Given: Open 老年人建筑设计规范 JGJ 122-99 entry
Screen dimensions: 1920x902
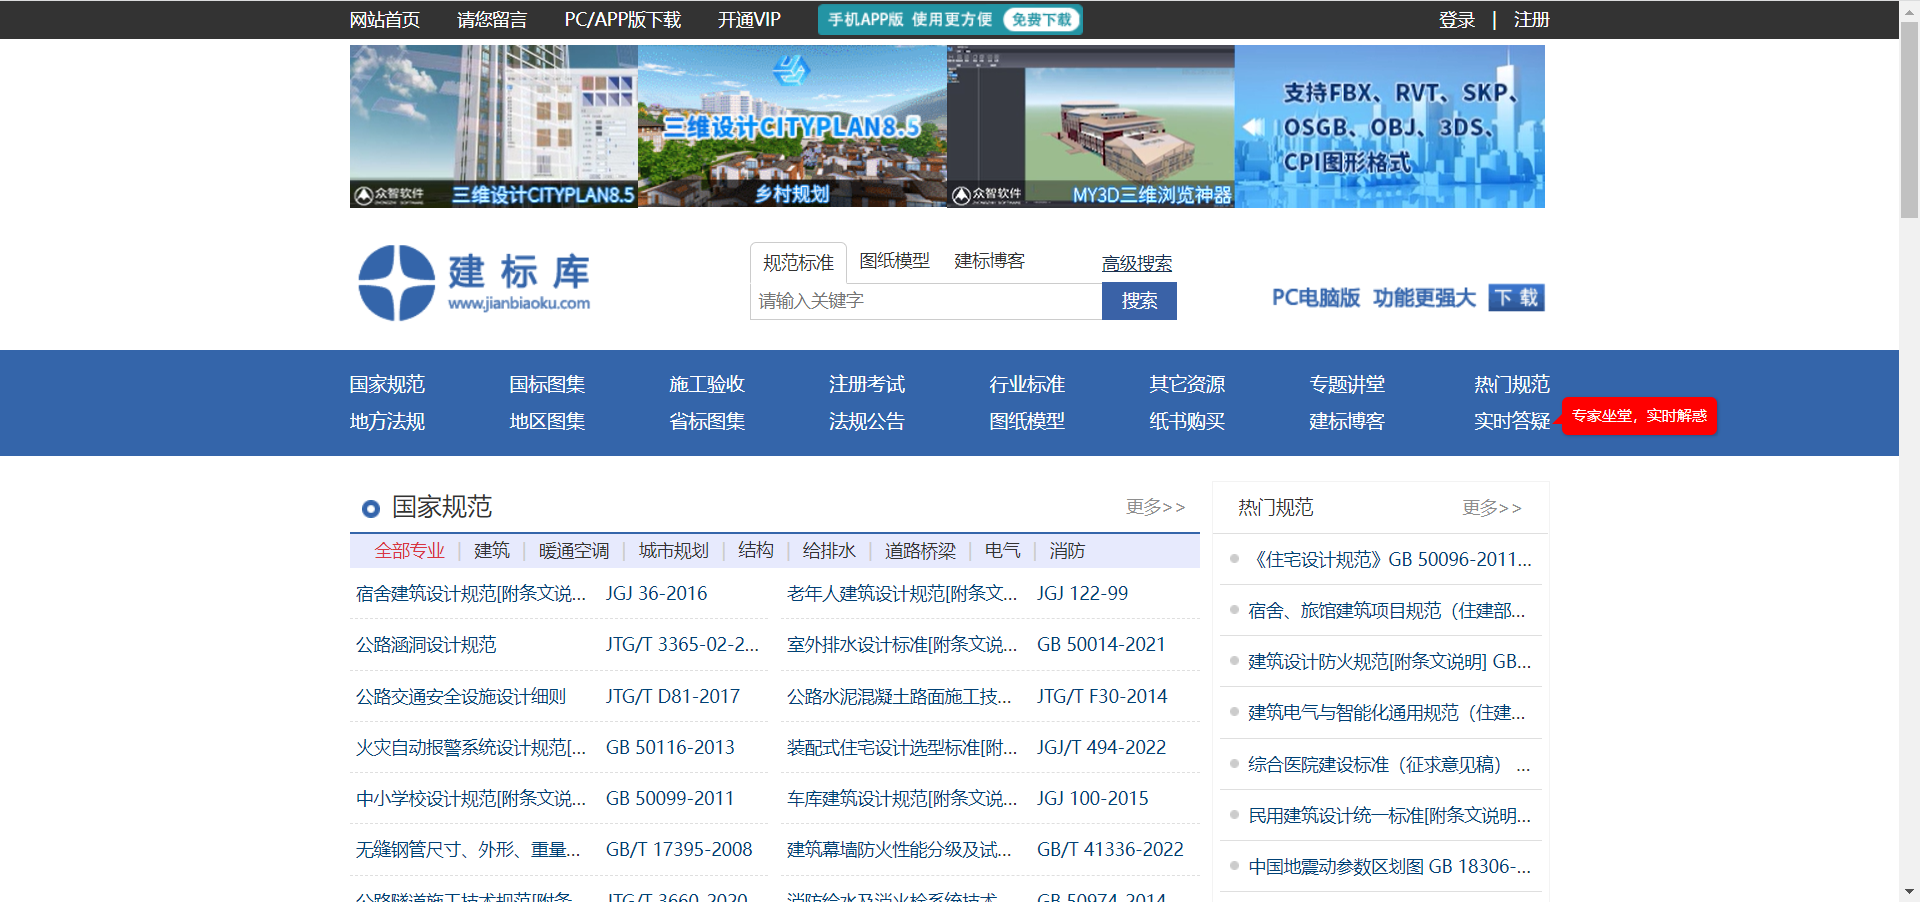Looking at the screenshot, I should pyautogui.click(x=902, y=594).
